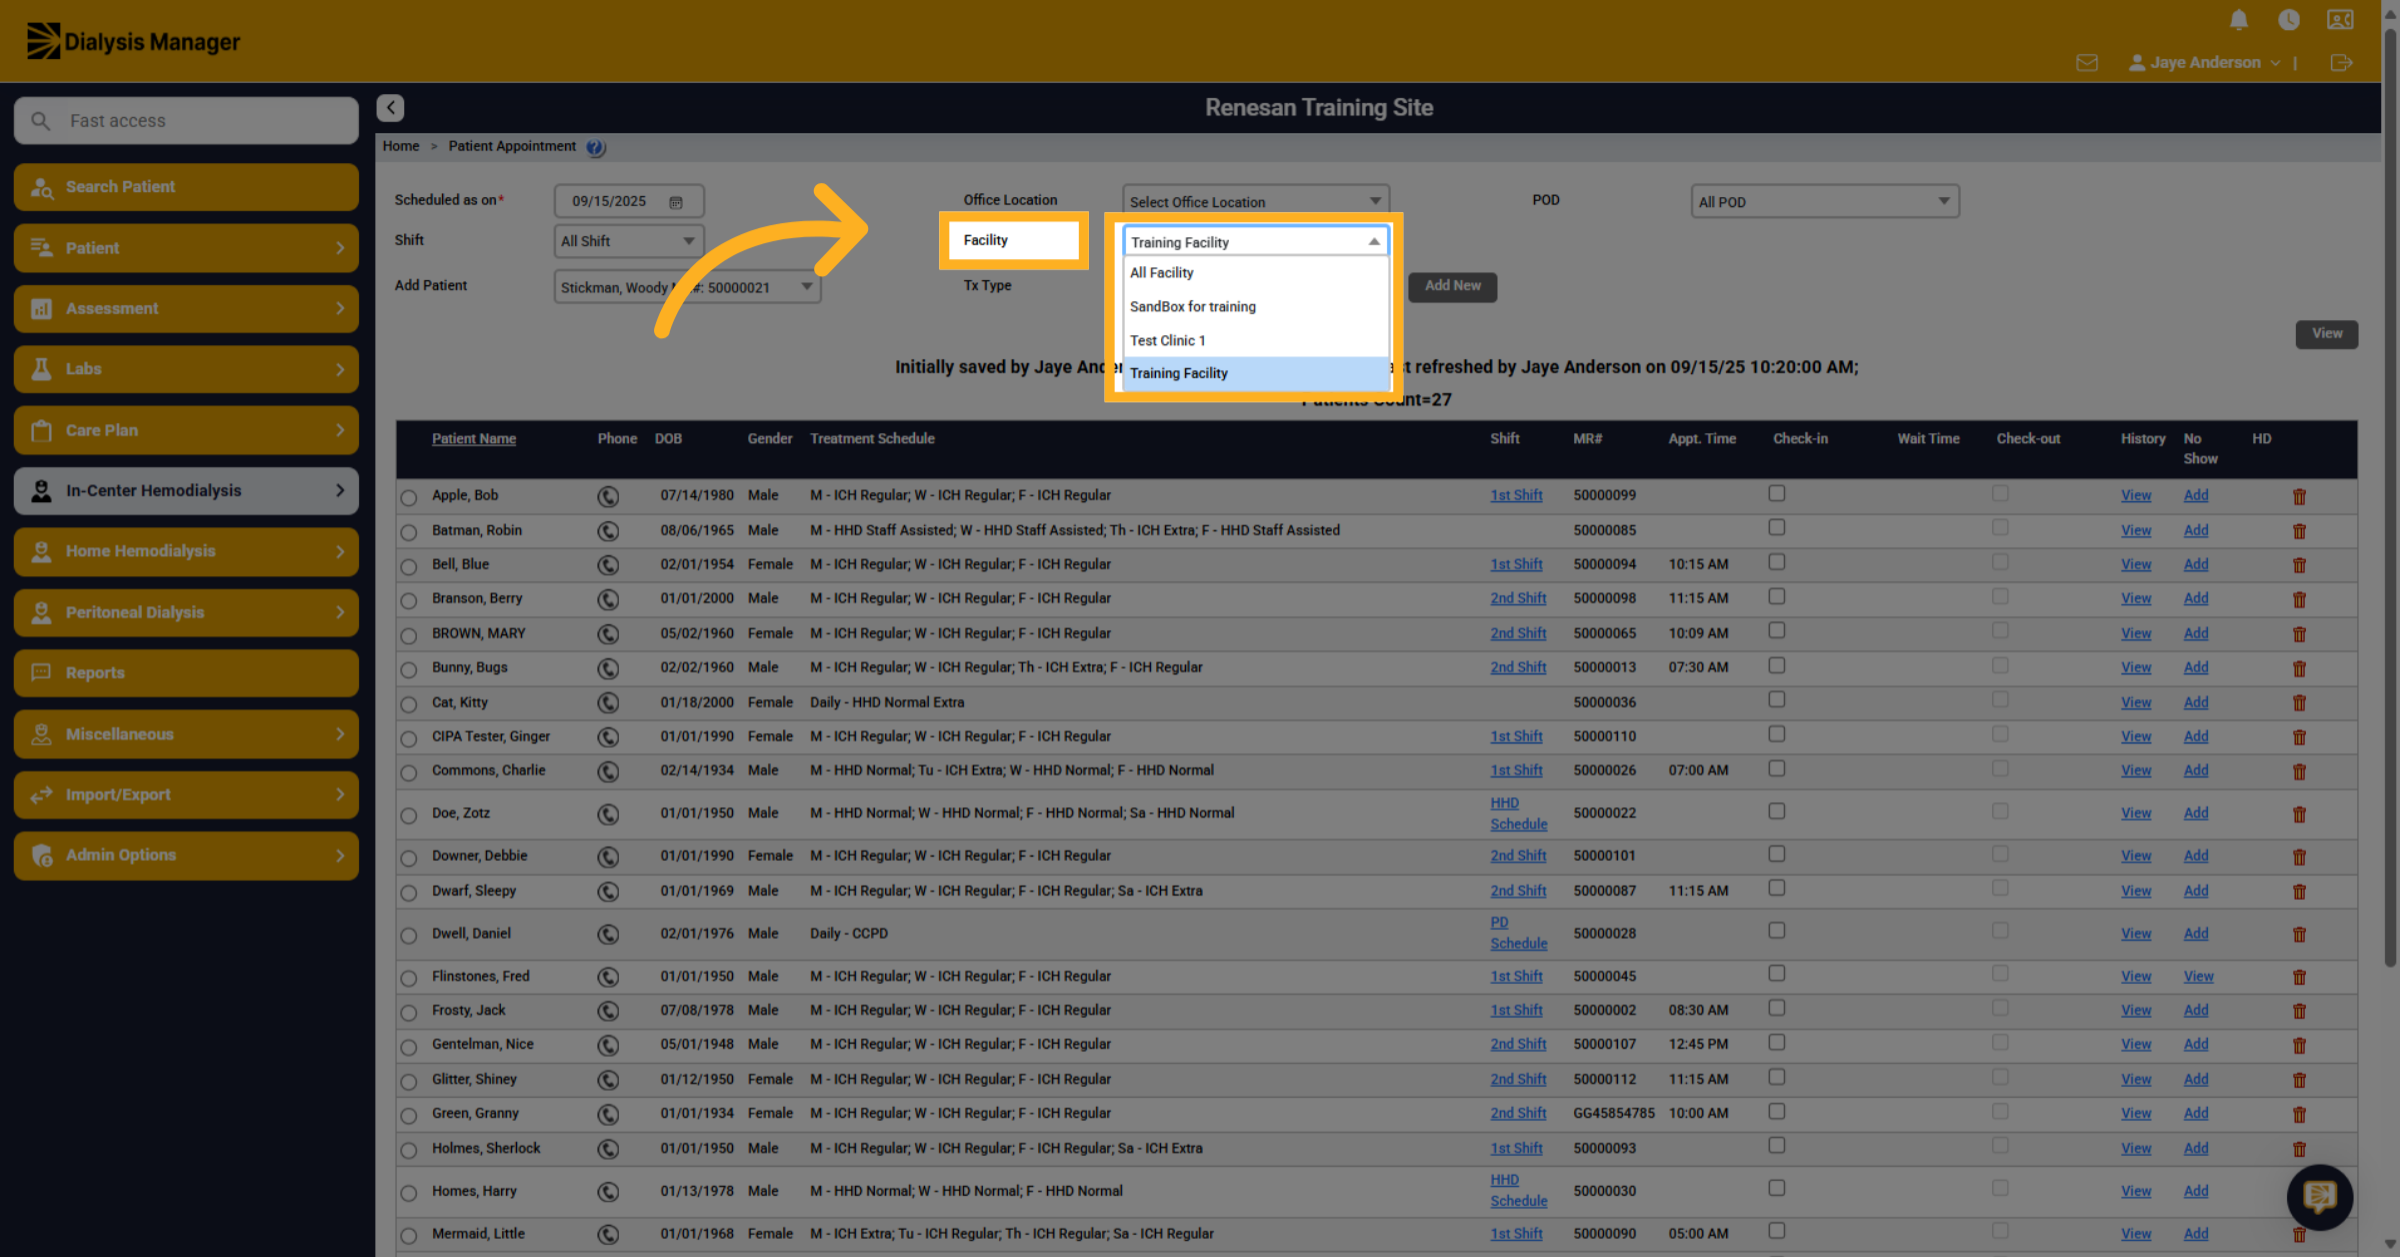The width and height of the screenshot is (2400, 1257).
Task: Delete the Green, Granny appointment row
Action: [2299, 1114]
